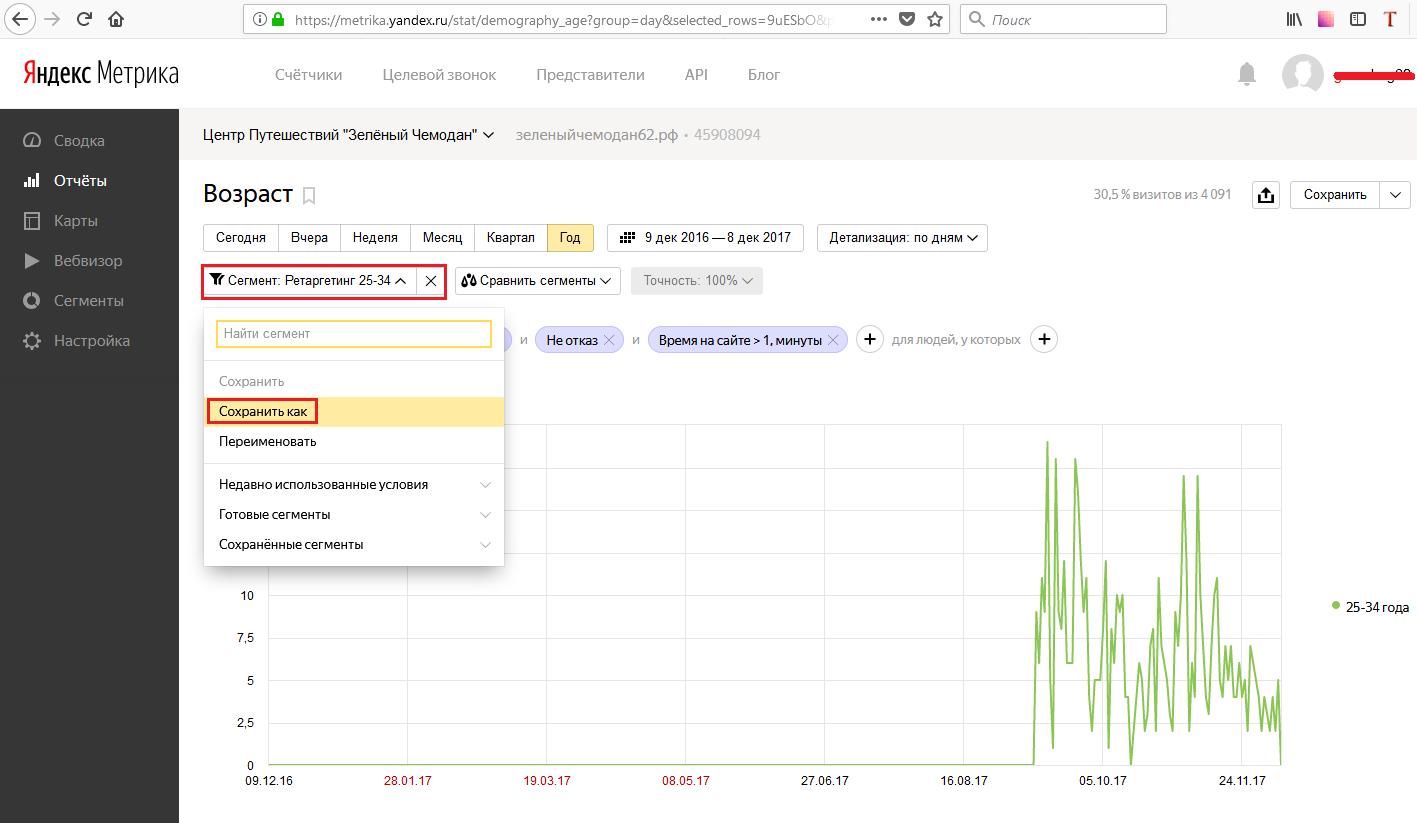Expand Готовые сегменты section
Screen dimensions: 1417x823
click(x=354, y=515)
